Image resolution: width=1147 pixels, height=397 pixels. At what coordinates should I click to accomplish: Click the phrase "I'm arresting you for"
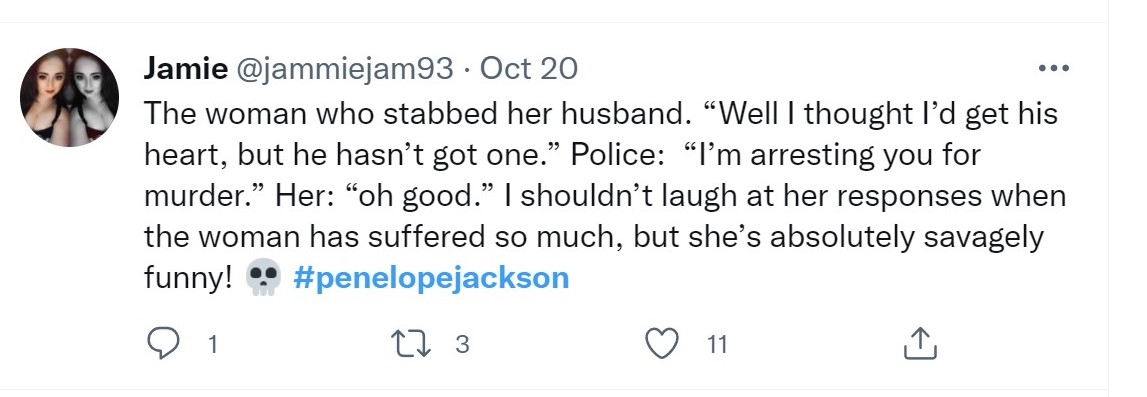pos(833,156)
